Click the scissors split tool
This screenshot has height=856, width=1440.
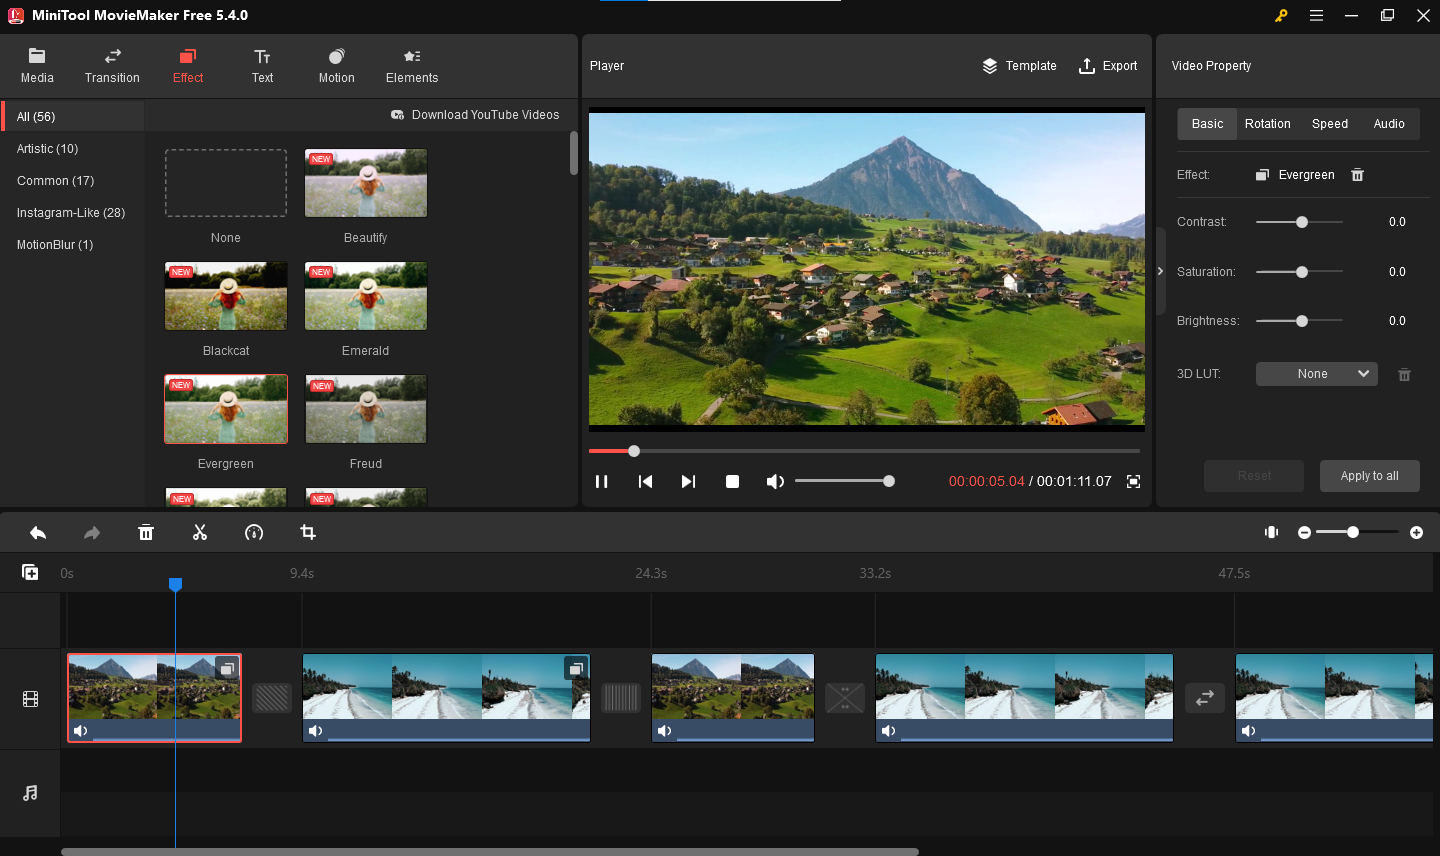click(200, 533)
